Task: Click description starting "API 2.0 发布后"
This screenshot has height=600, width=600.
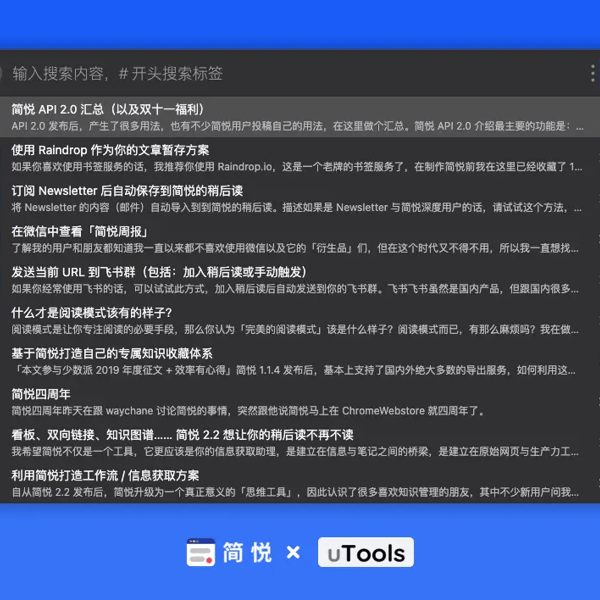Action: pyautogui.click(x=297, y=126)
